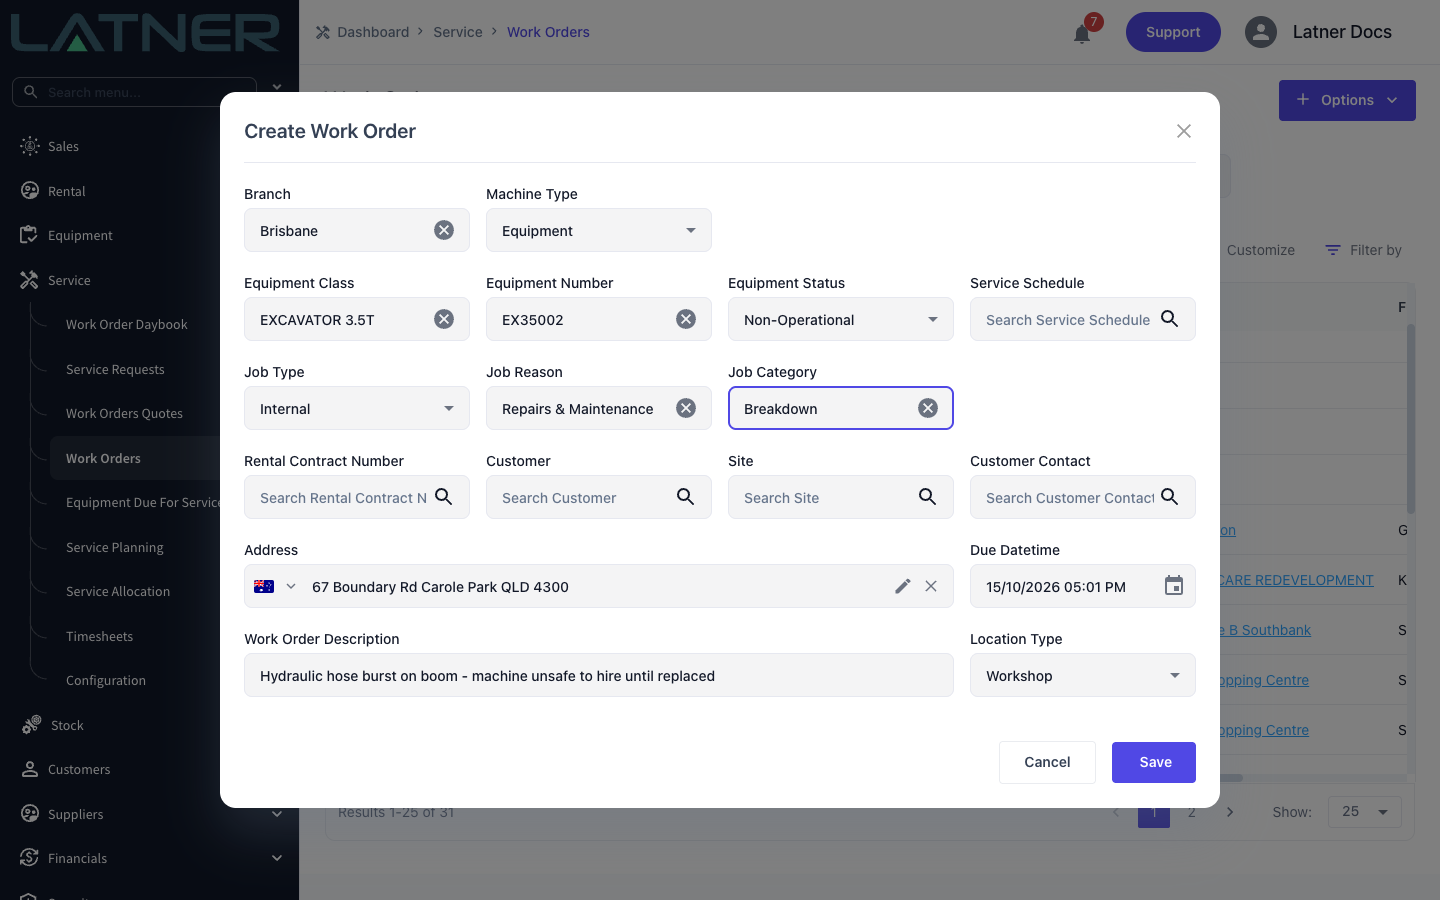Open the Stock sidebar section
The height and width of the screenshot is (900, 1440).
(x=67, y=725)
